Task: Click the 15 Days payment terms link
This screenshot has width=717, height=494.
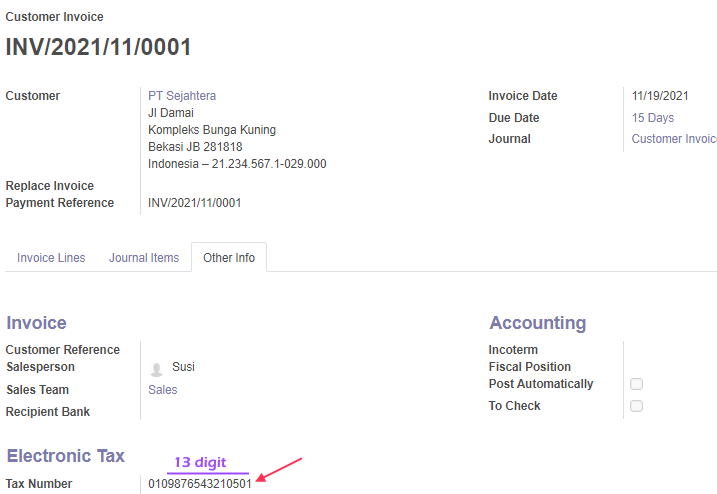Action: pyautogui.click(x=653, y=118)
